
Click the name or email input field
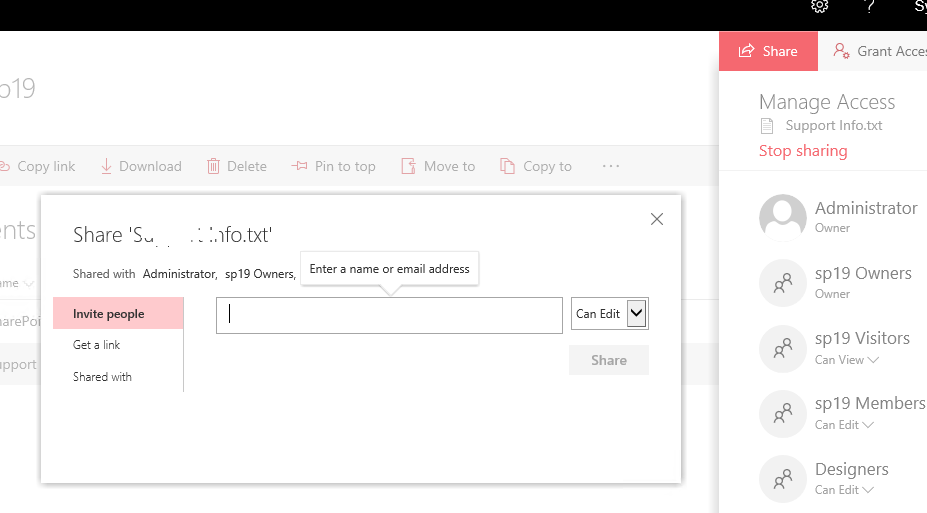(389, 314)
